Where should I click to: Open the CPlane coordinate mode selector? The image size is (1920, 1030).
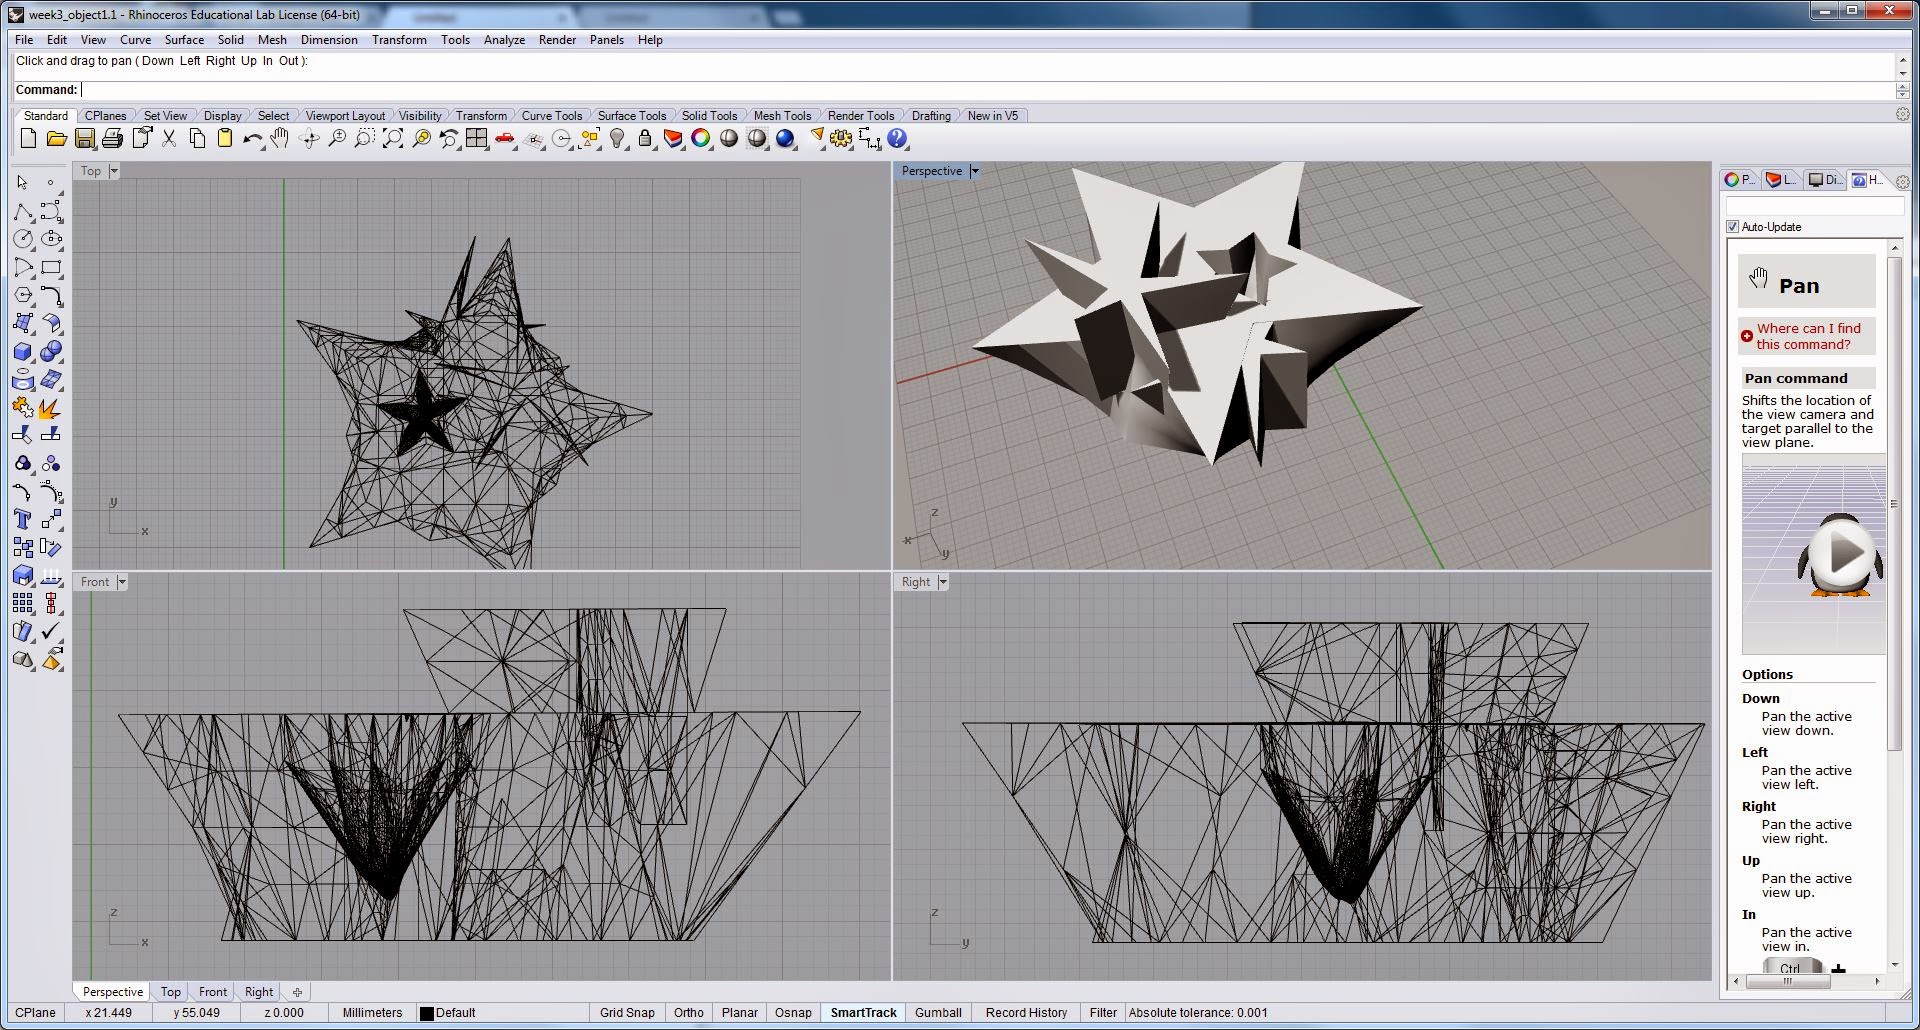(36, 1012)
